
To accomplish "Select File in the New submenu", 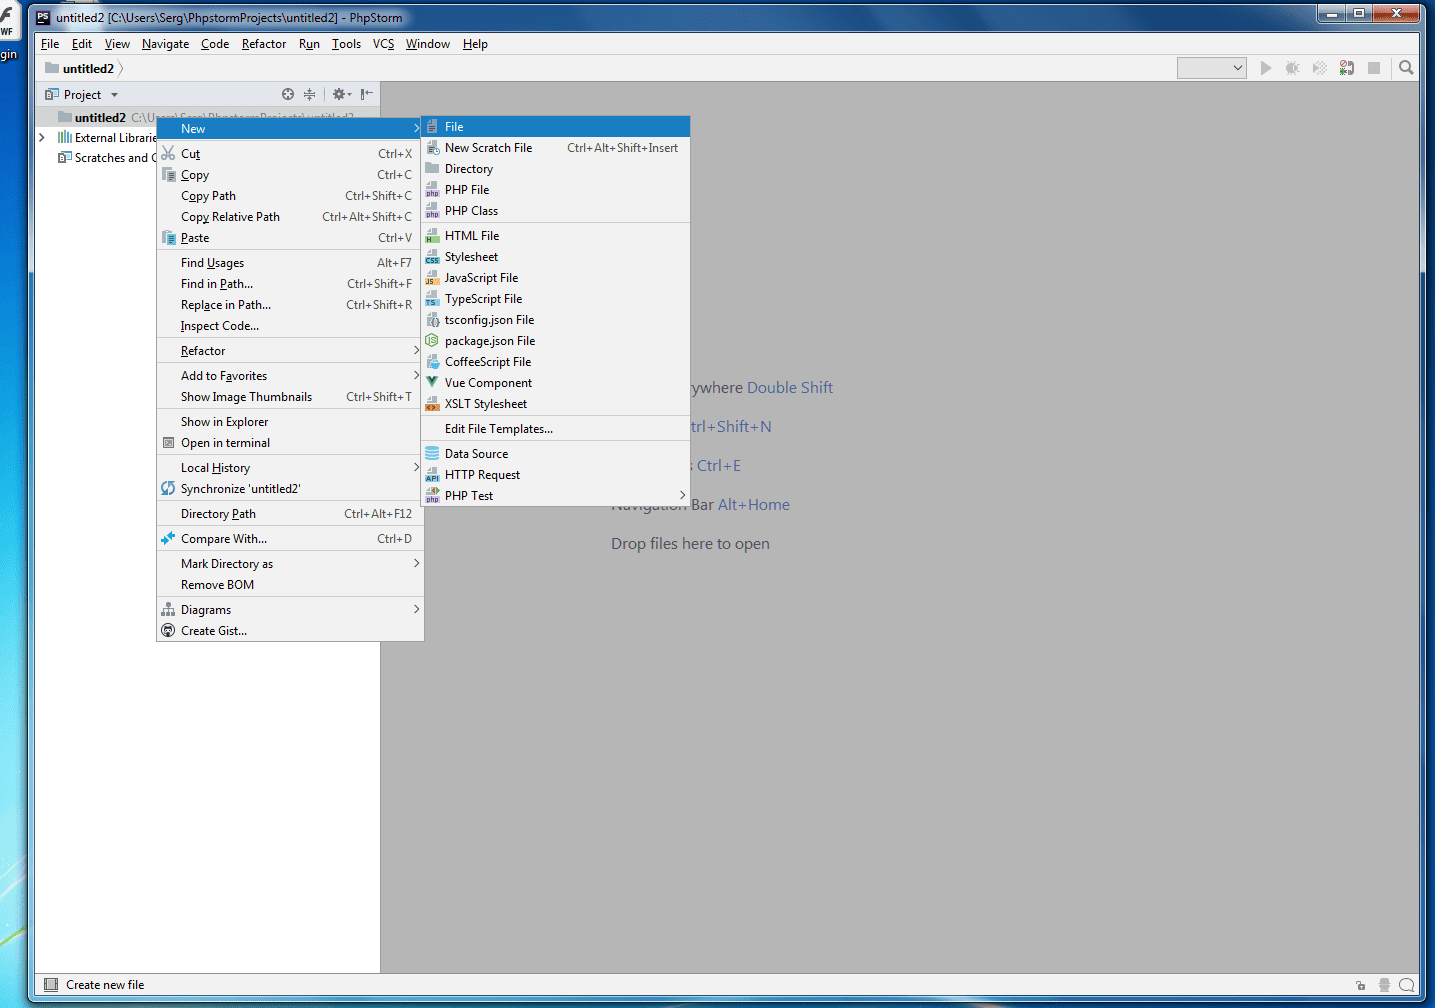I will [x=555, y=127].
